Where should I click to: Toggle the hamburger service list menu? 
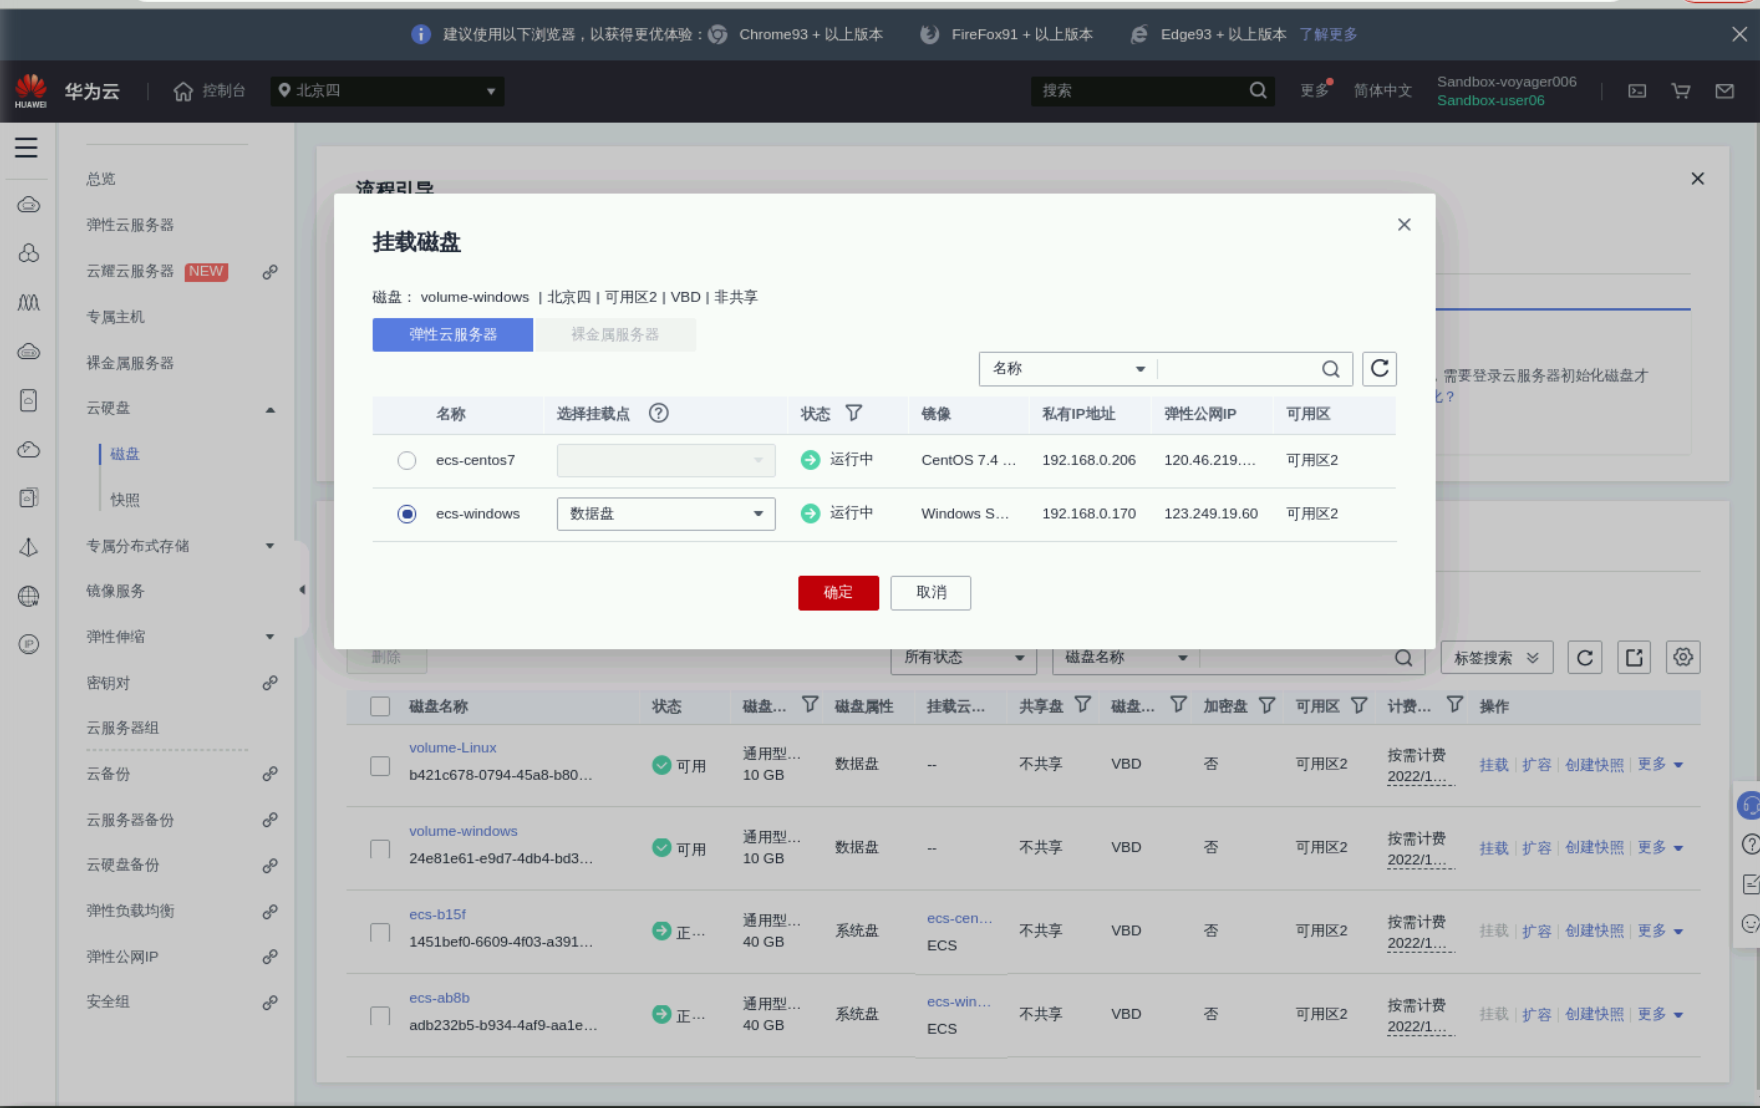[x=26, y=148]
